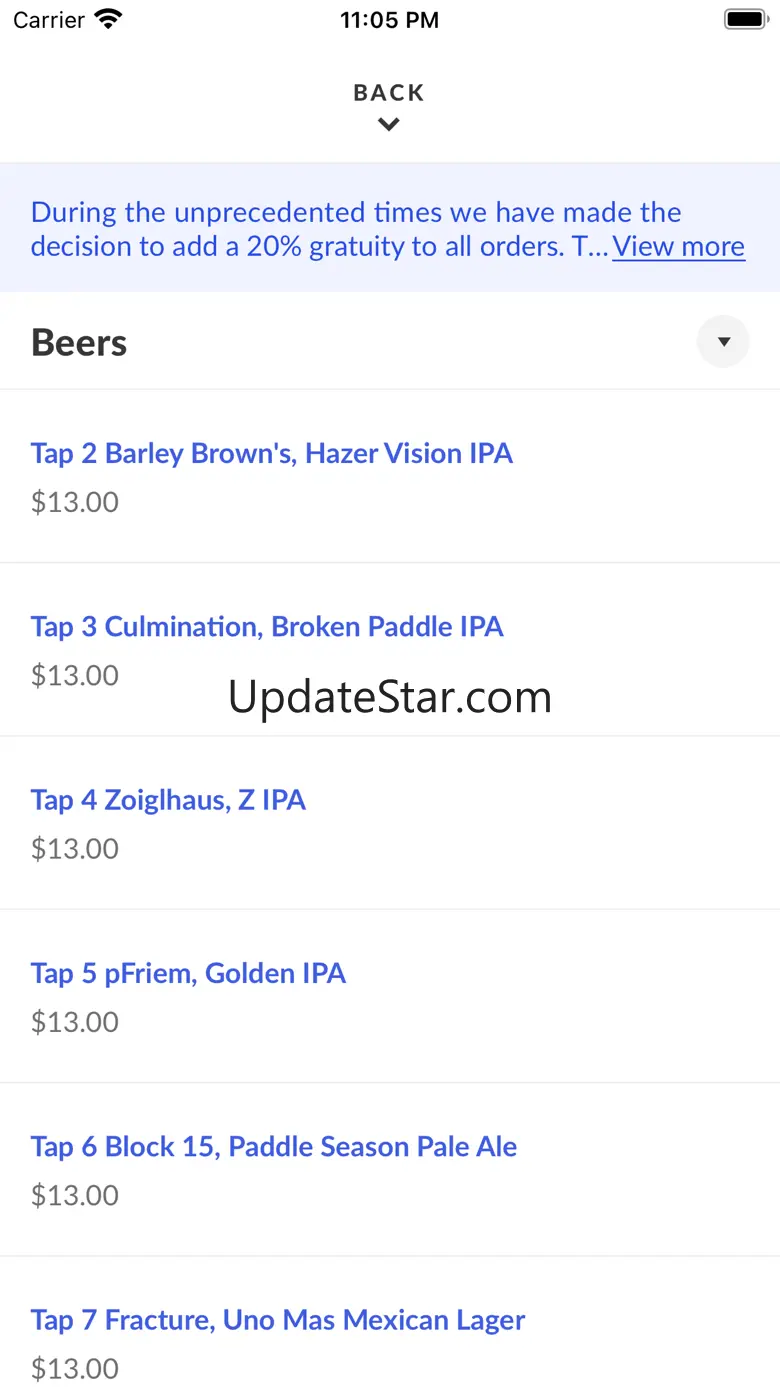Tap the Carrier label in status bar
Image resolution: width=780 pixels, height=1387 pixels.
(x=49, y=20)
